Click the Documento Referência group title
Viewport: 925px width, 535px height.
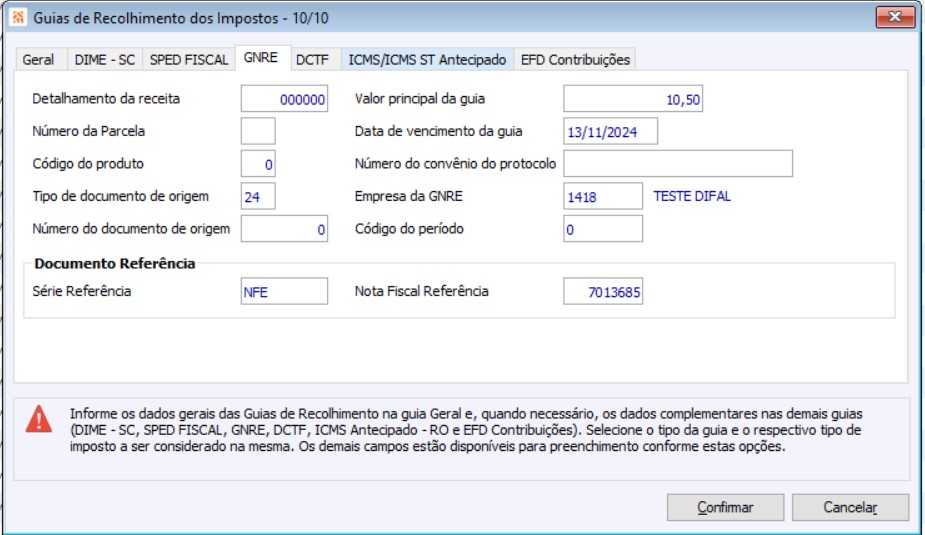(115, 263)
